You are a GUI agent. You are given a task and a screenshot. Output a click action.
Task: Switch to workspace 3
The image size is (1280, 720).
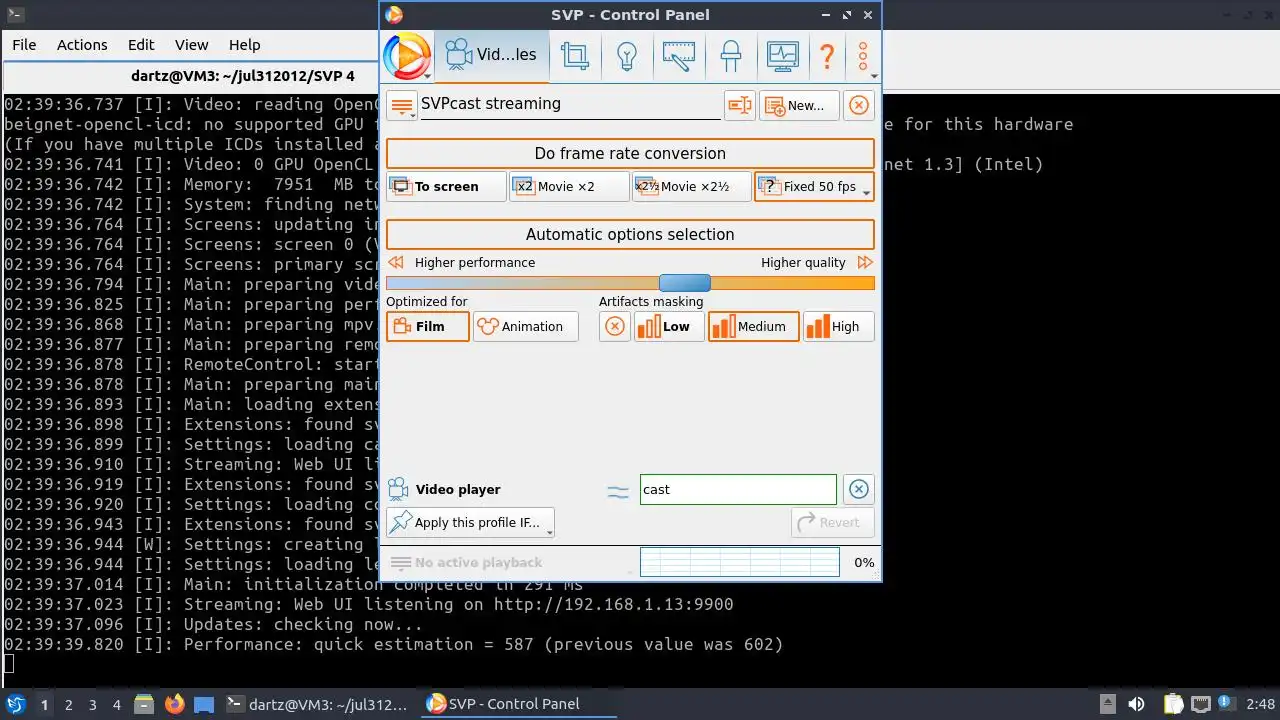pyautogui.click(x=92, y=704)
